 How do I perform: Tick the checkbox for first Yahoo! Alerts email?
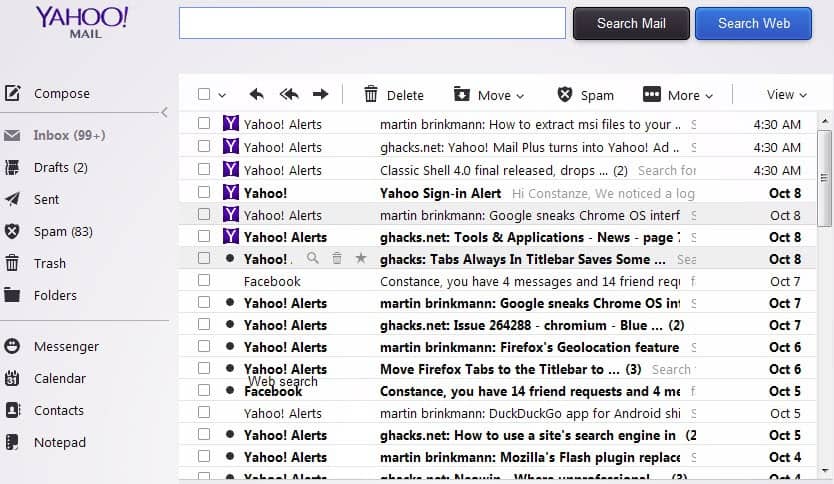(x=204, y=124)
